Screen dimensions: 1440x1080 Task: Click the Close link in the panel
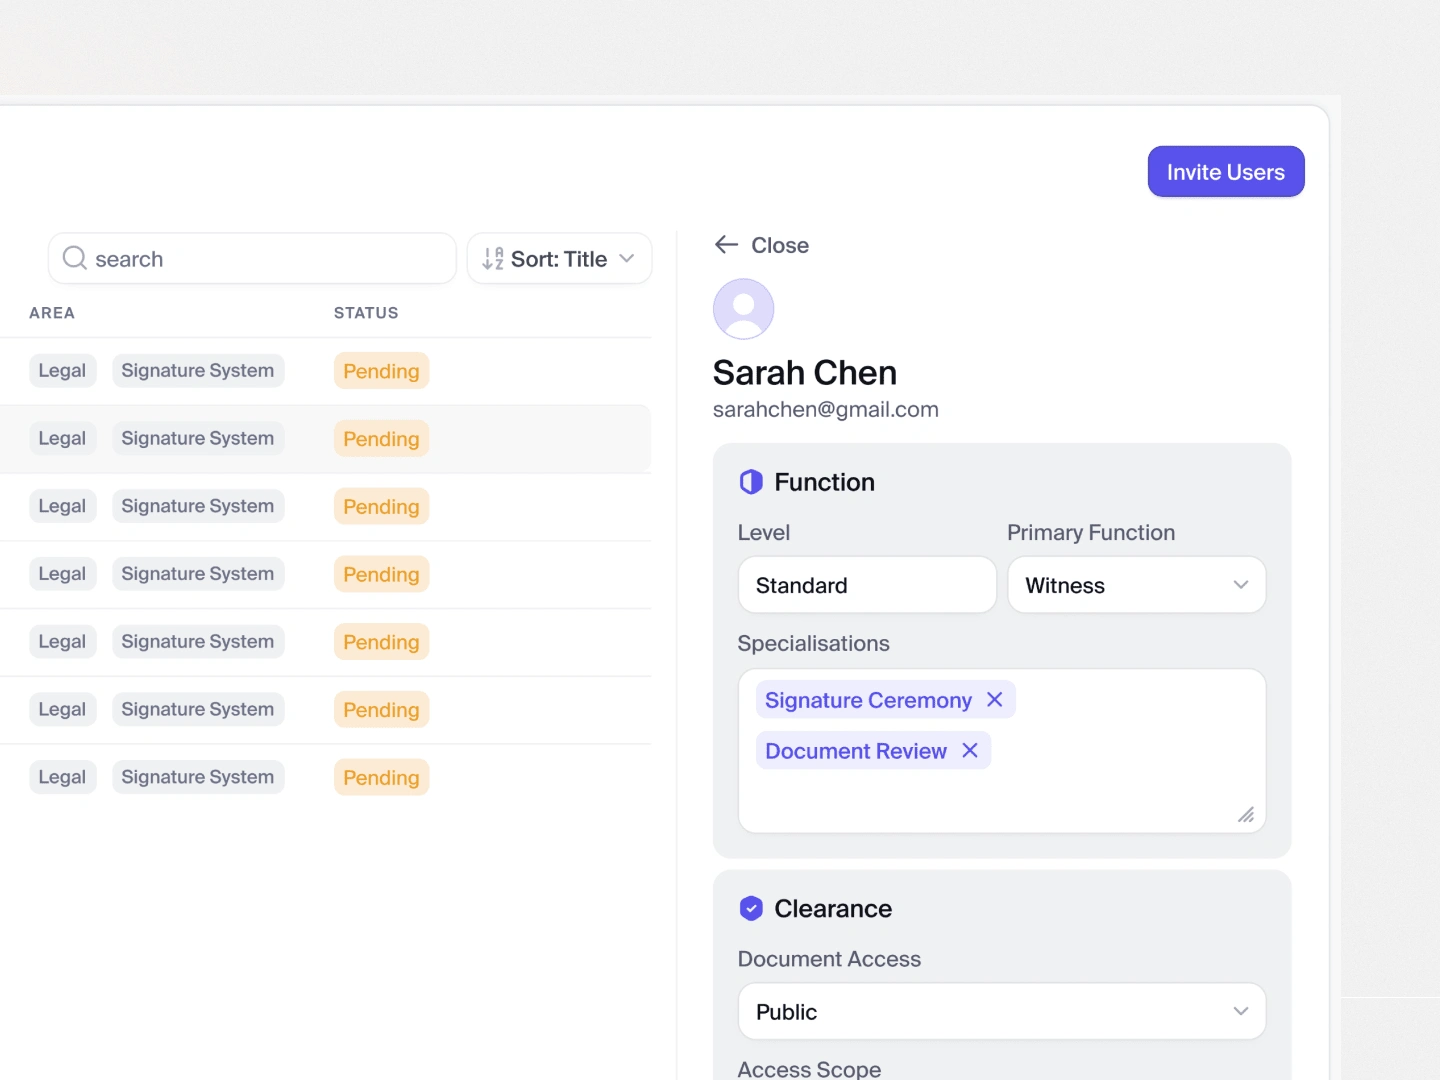(x=779, y=245)
